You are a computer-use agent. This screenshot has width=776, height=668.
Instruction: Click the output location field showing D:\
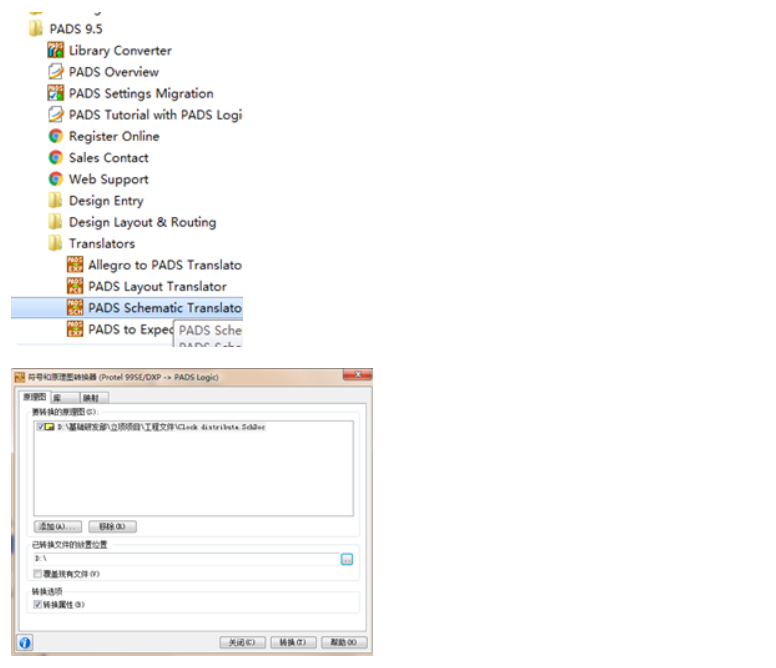(x=186, y=559)
